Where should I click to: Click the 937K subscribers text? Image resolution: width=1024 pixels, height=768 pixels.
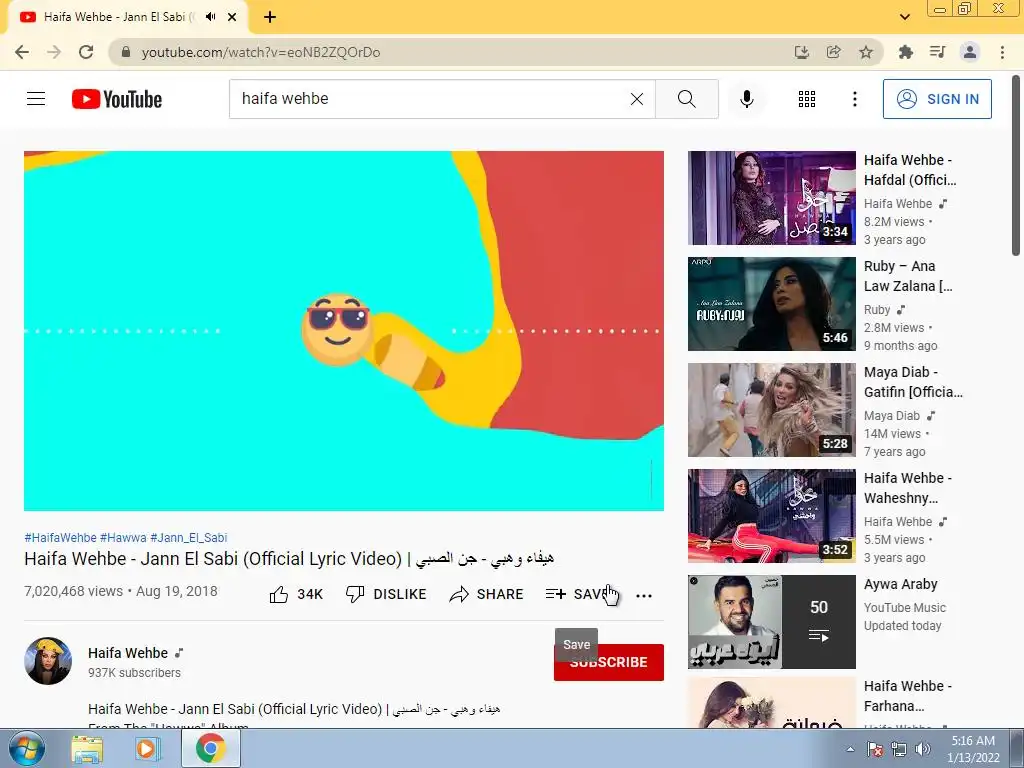(x=135, y=673)
